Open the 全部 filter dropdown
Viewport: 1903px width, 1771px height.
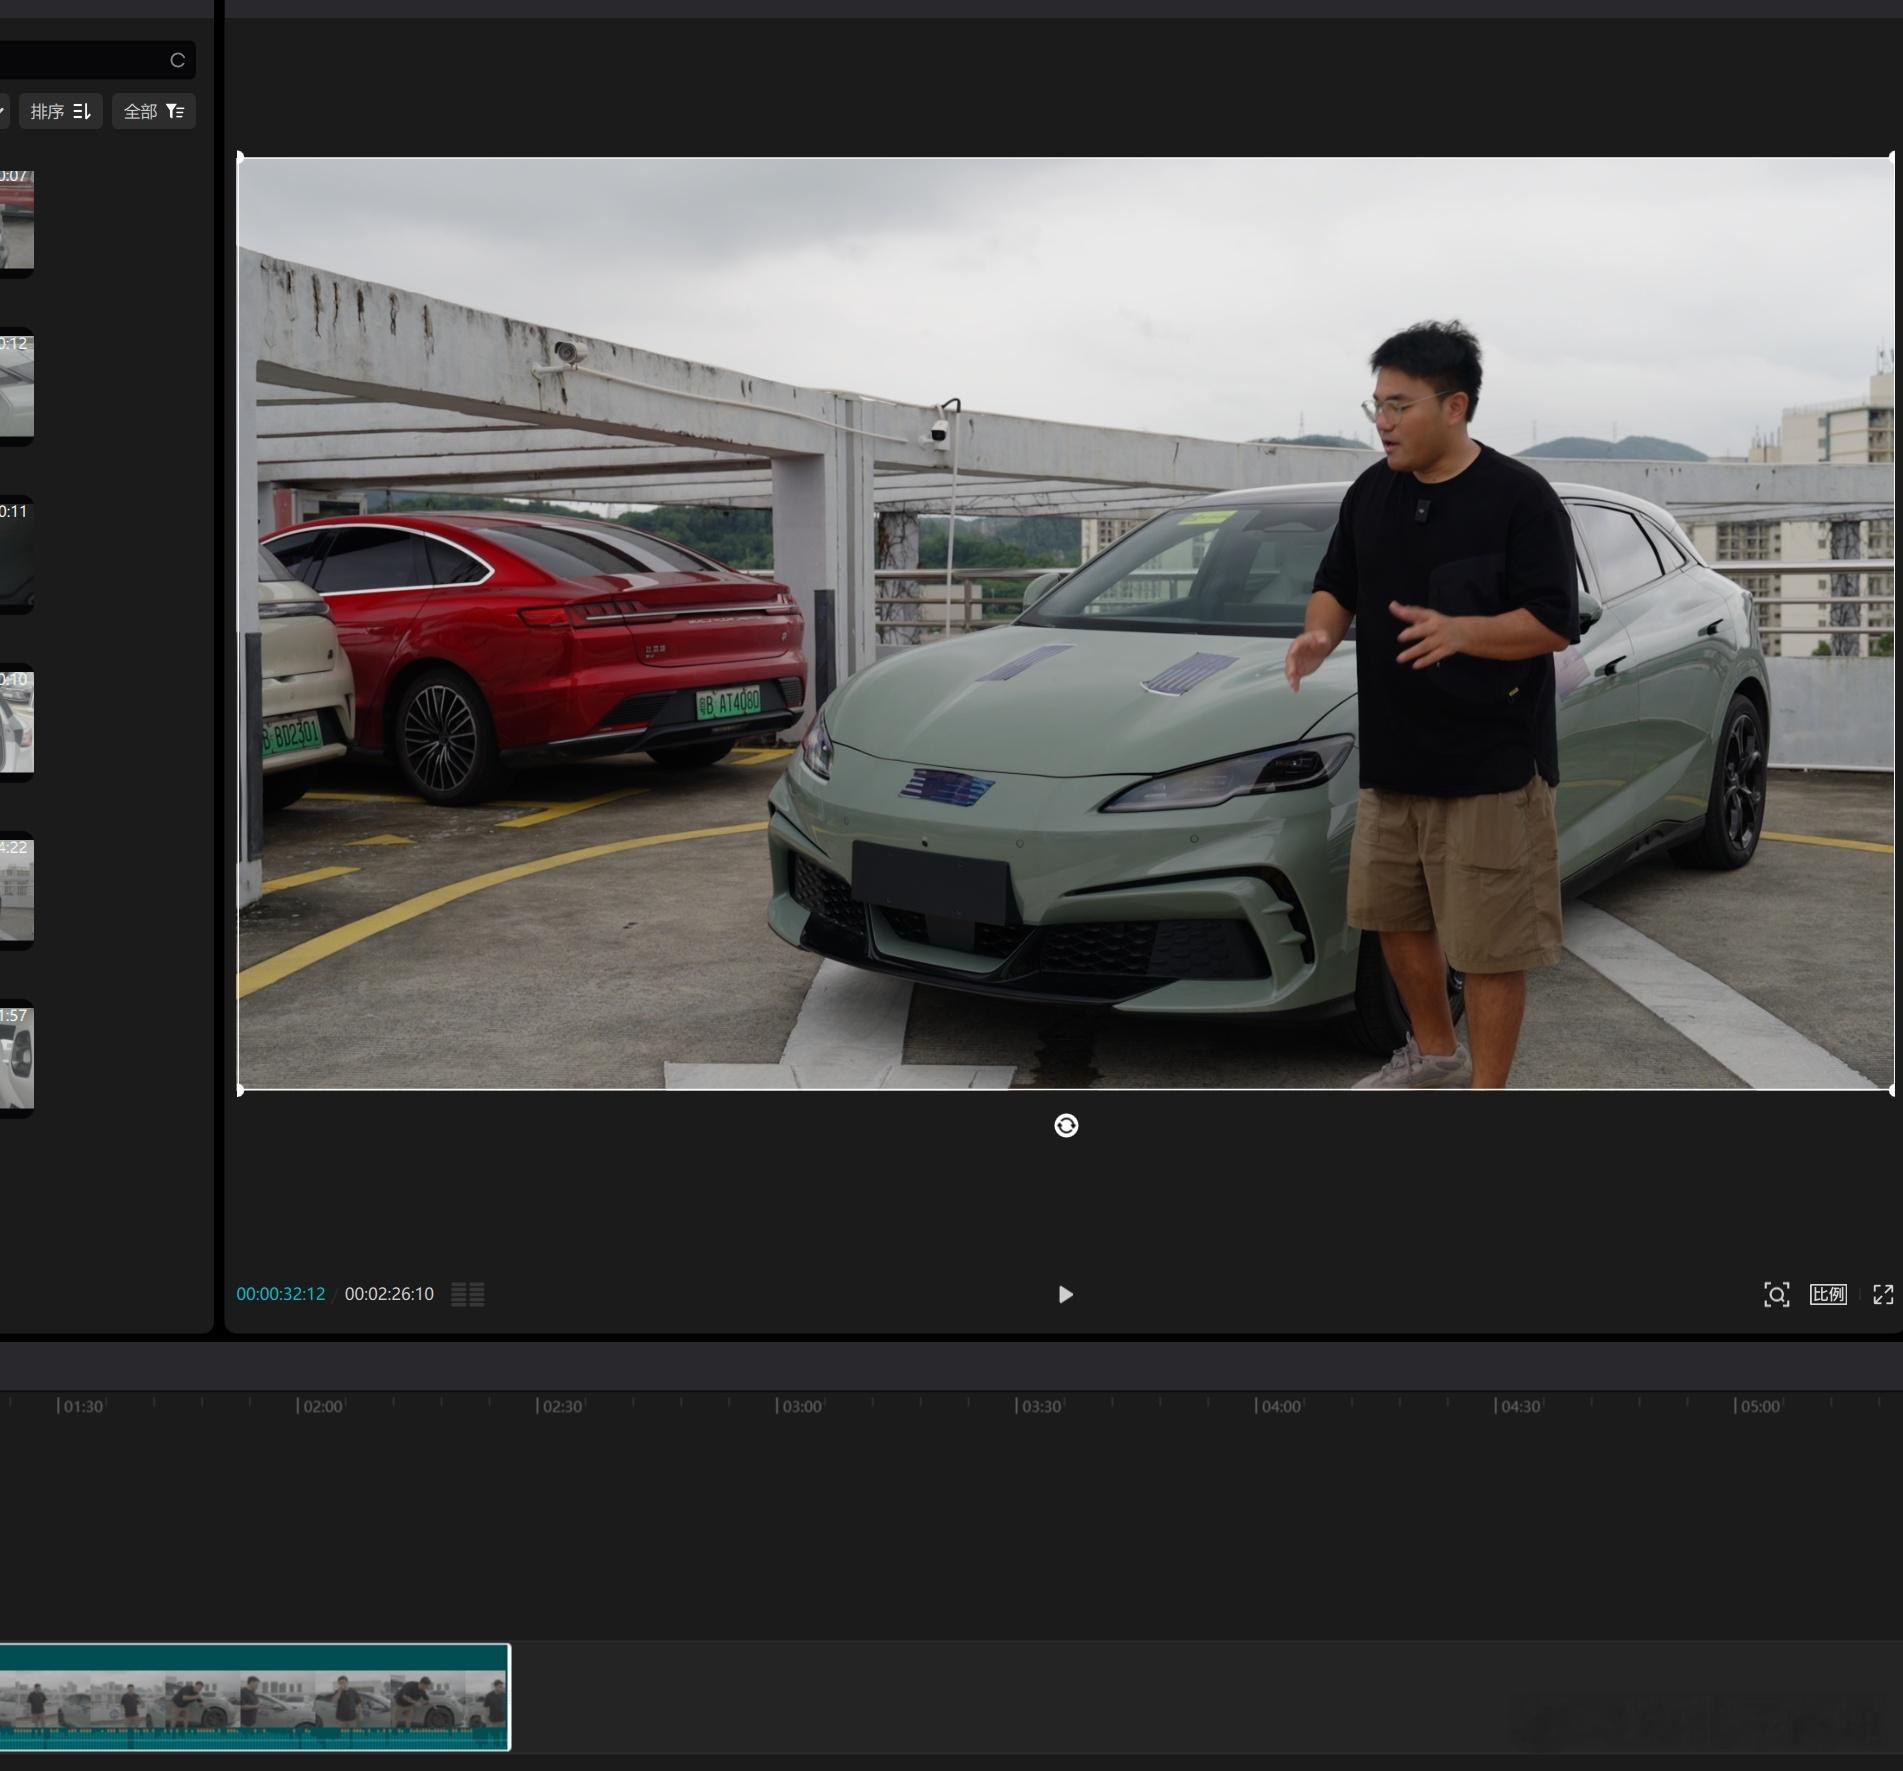(154, 111)
